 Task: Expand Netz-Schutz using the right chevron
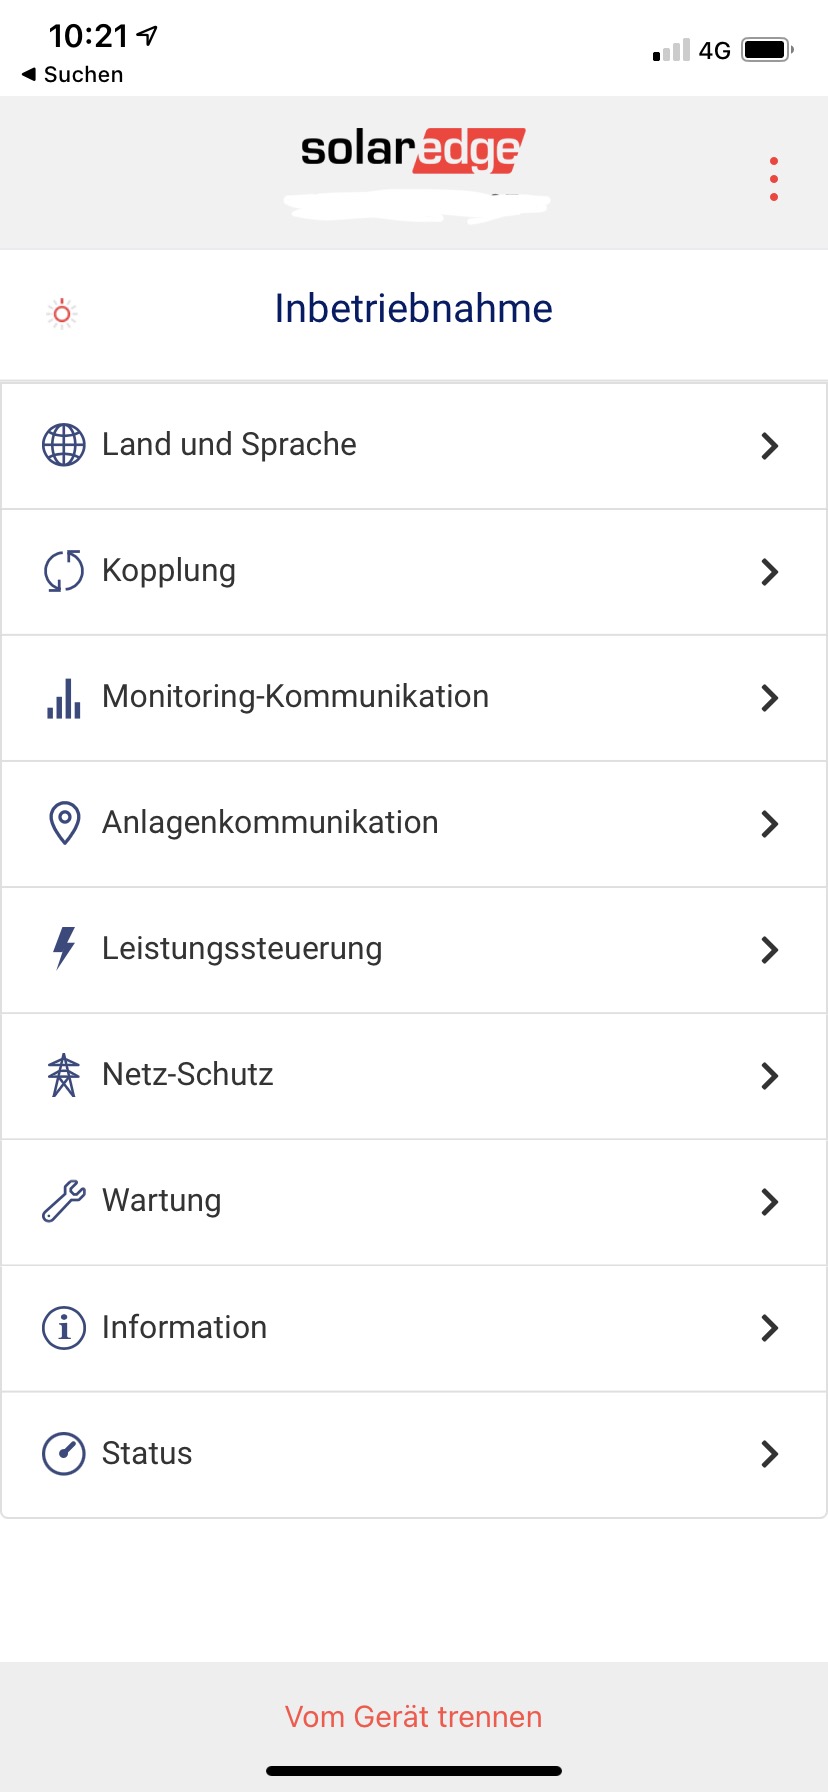pyautogui.click(x=769, y=1076)
